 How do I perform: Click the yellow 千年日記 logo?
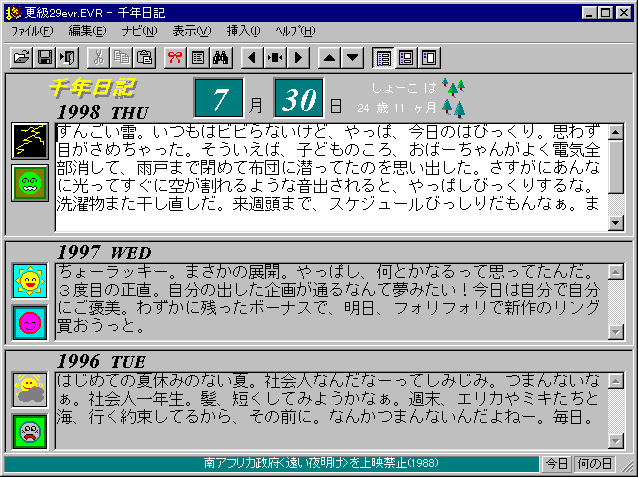pos(92,88)
